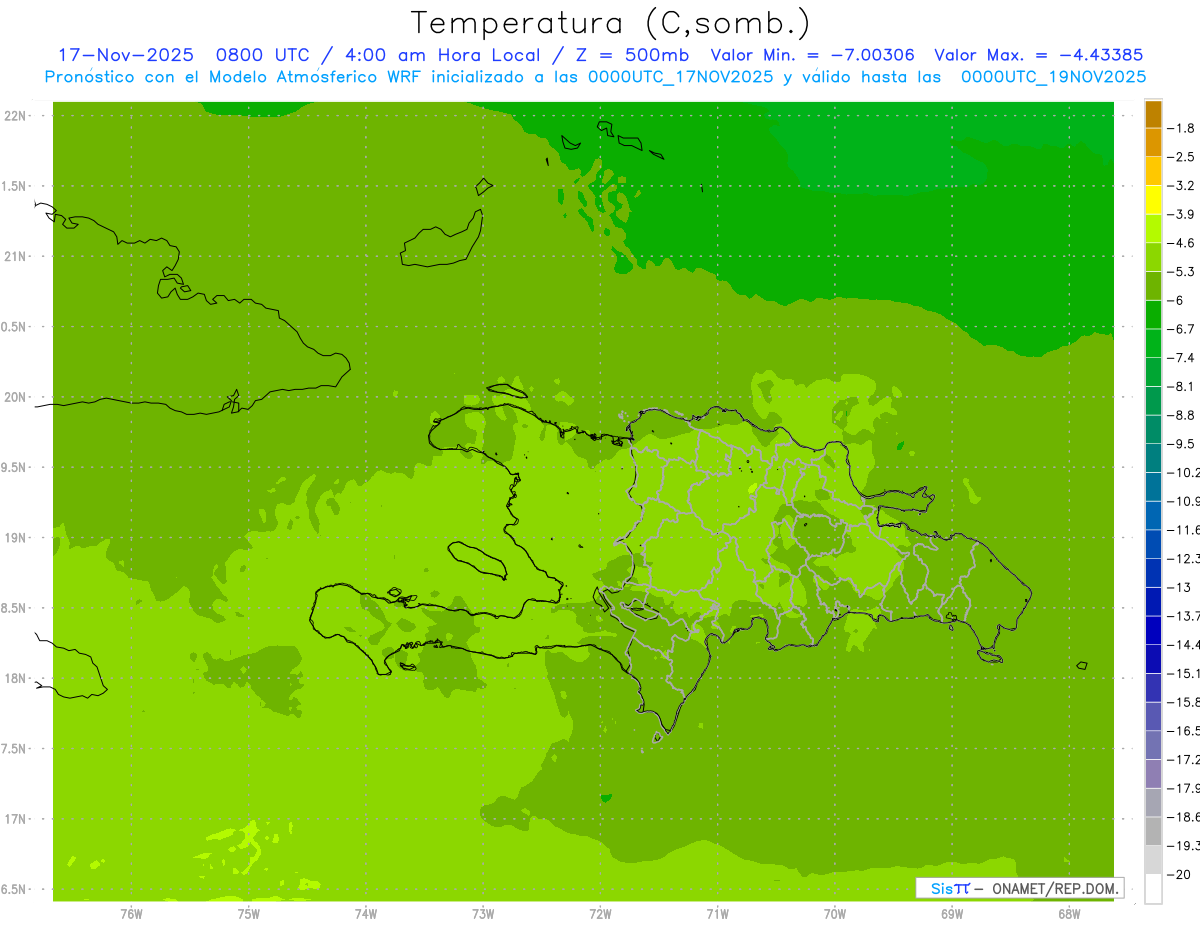Image resolution: width=1200 pixels, height=927 pixels.
Task: Click the "17N" latitude label
Action: point(16,819)
